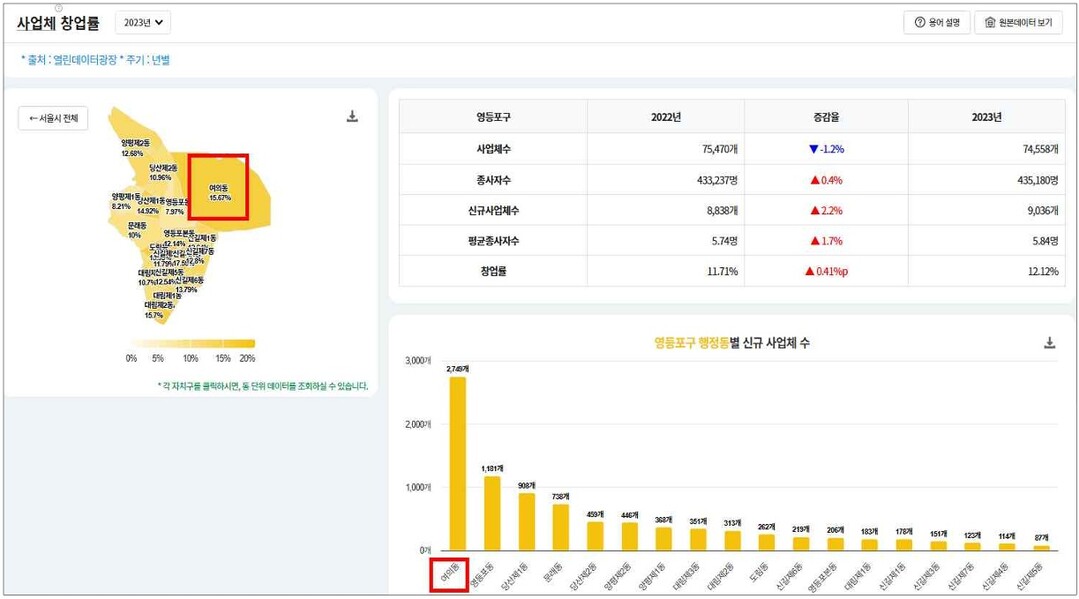Click the 738개 bar in chart
Screen dimensions: 1079x599
pos(561,527)
